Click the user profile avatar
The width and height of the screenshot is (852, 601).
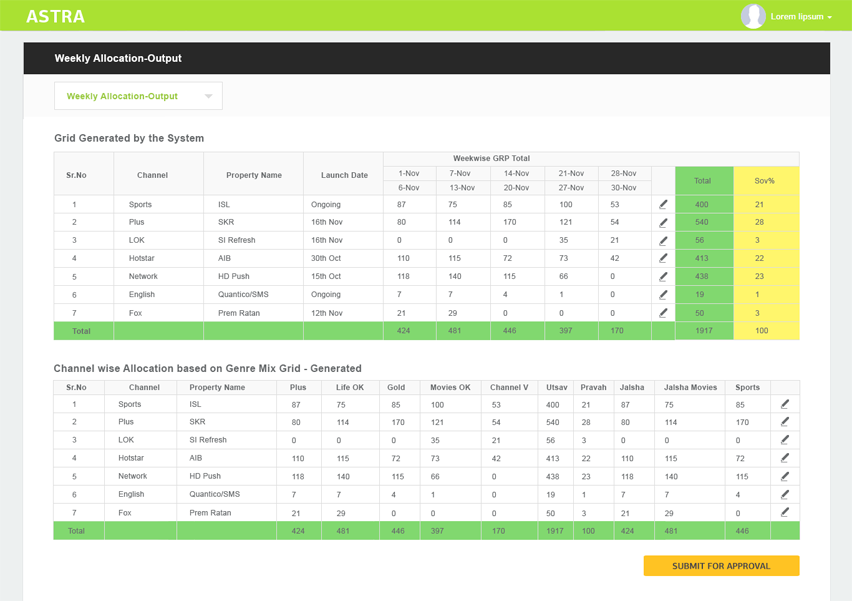click(753, 16)
